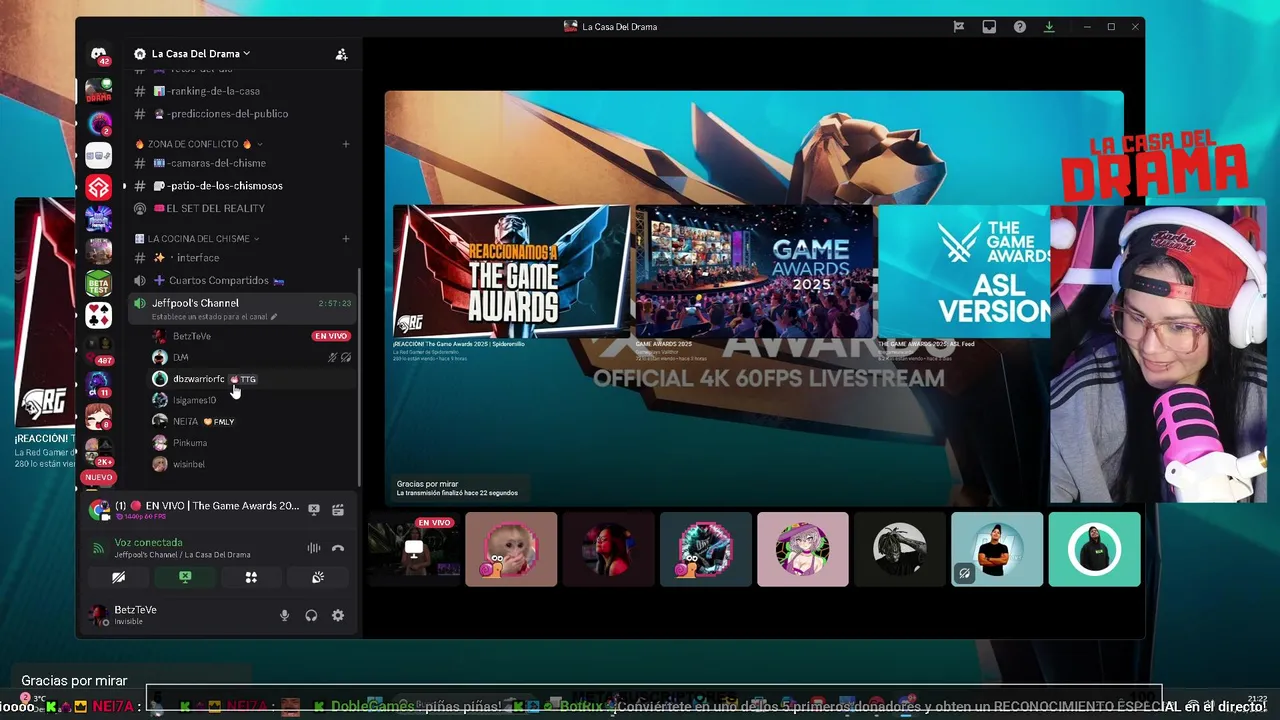Open Game Awards 2025 orchestra stream thumbnail
Viewport: 1280px width, 720px height.
(754, 271)
